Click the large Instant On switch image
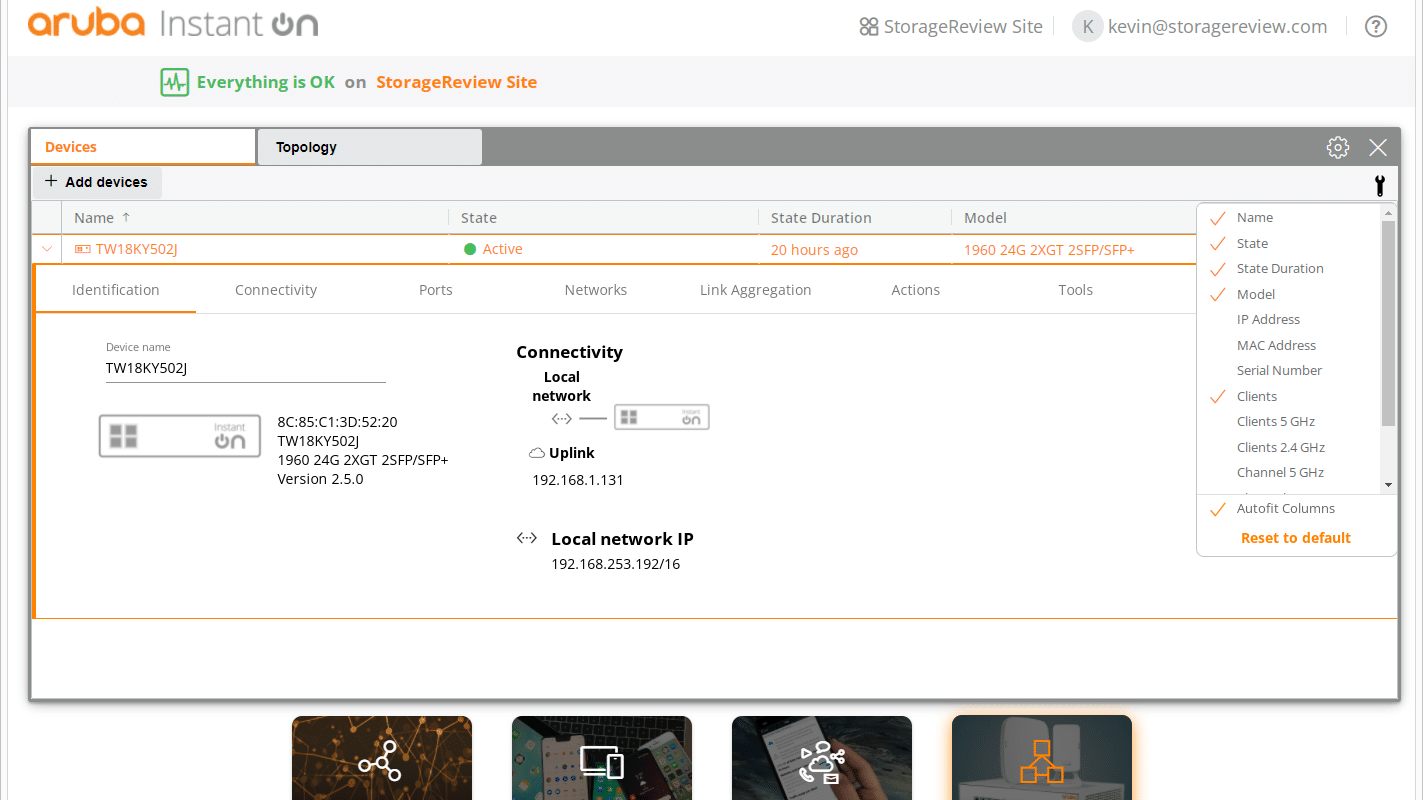This screenshot has width=1423, height=800. (180, 436)
